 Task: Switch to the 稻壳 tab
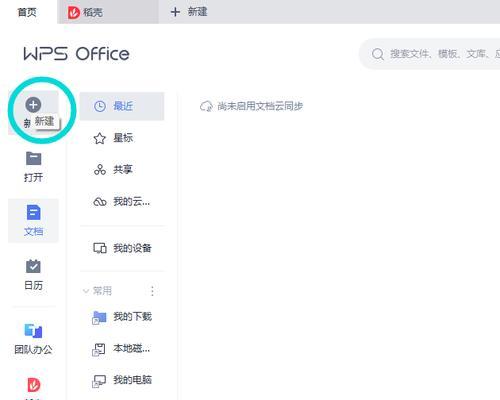click(107, 12)
